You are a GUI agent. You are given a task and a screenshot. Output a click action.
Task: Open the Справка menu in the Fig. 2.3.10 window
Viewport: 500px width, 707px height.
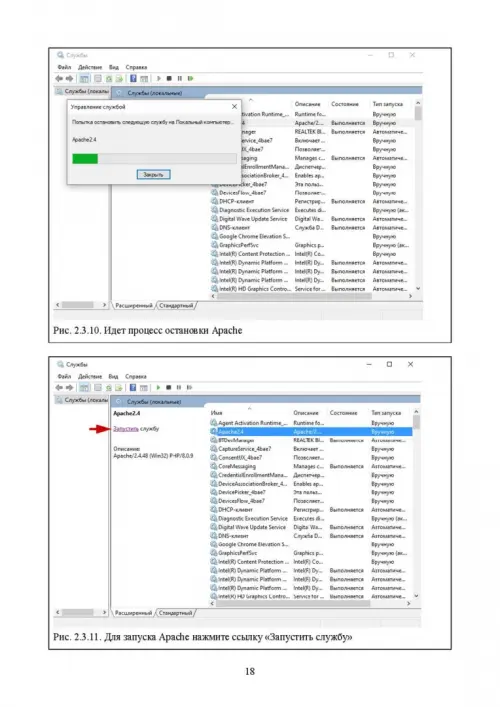click(136, 67)
